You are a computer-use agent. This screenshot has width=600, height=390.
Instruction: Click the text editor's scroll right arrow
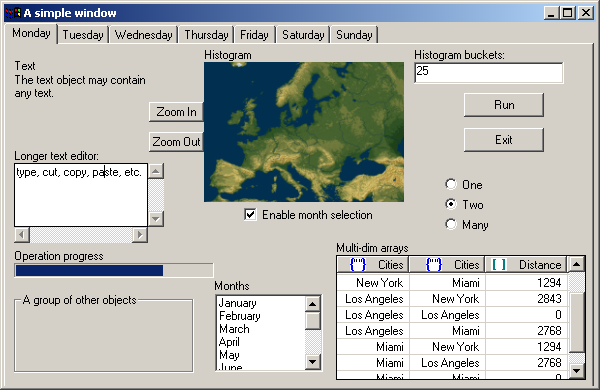(140, 235)
